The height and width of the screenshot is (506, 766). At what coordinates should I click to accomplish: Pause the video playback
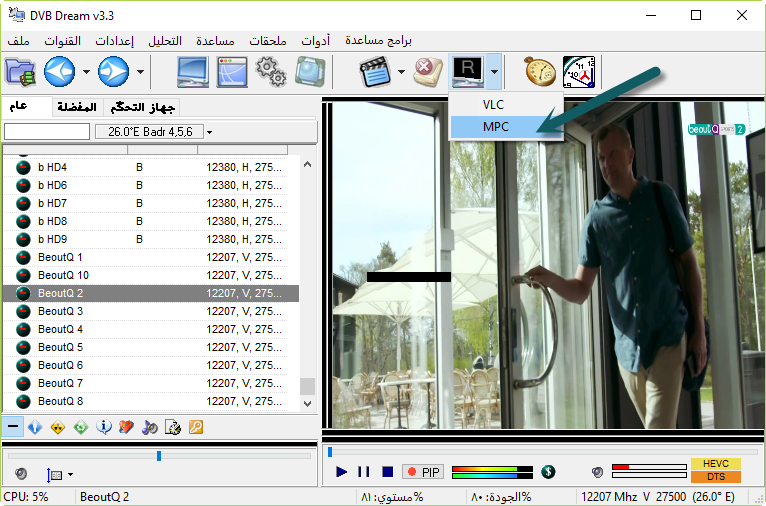(363, 472)
